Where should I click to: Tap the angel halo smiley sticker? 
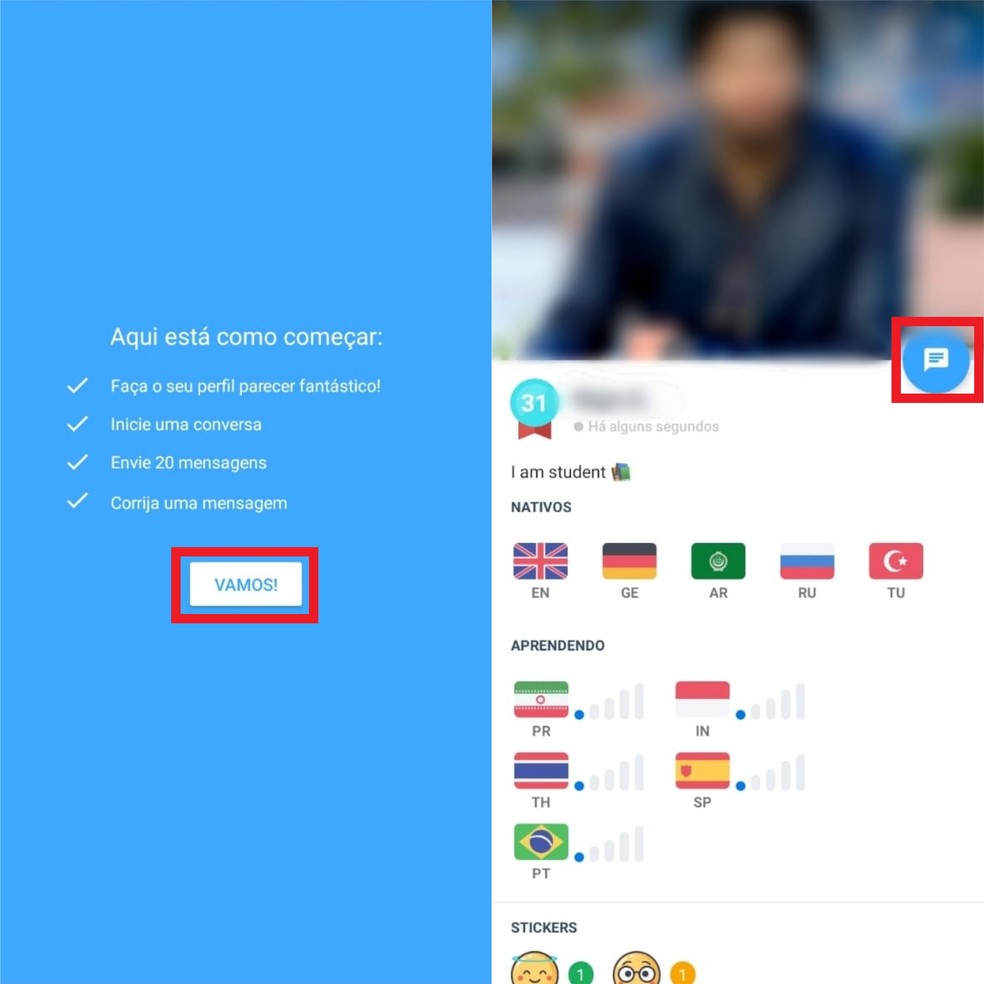[x=535, y=968]
